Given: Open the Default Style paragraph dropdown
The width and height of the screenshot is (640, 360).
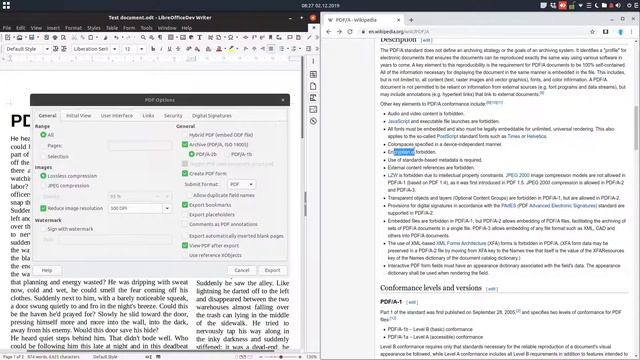Looking at the screenshot, I should (47, 49).
